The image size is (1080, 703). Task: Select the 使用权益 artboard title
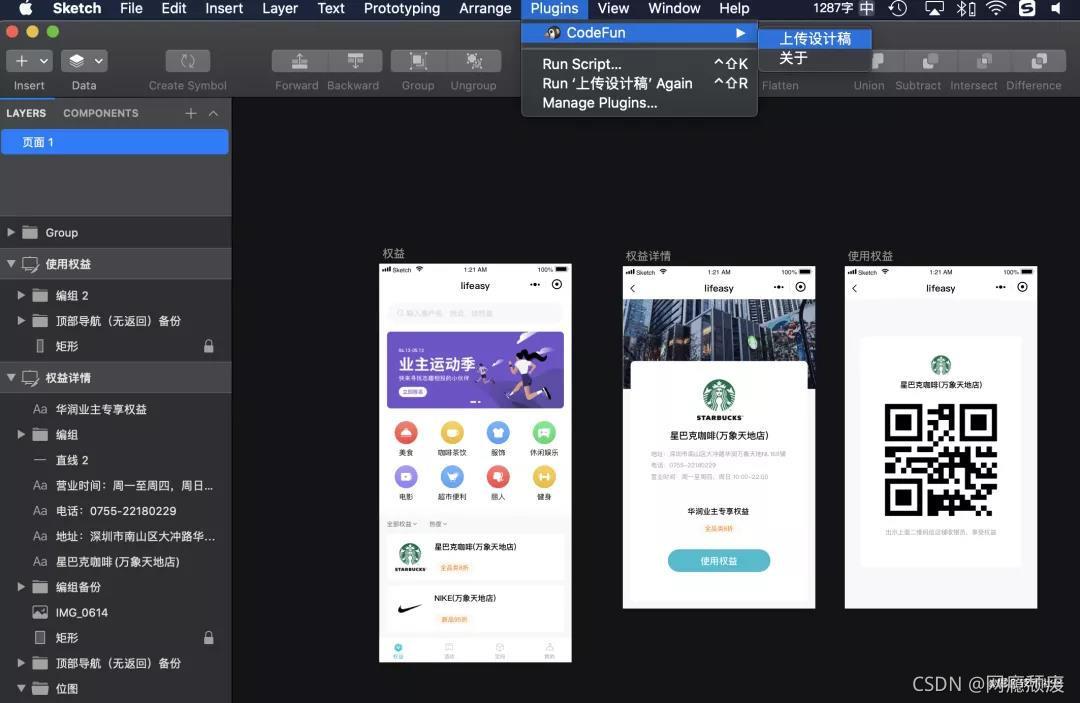pos(870,255)
